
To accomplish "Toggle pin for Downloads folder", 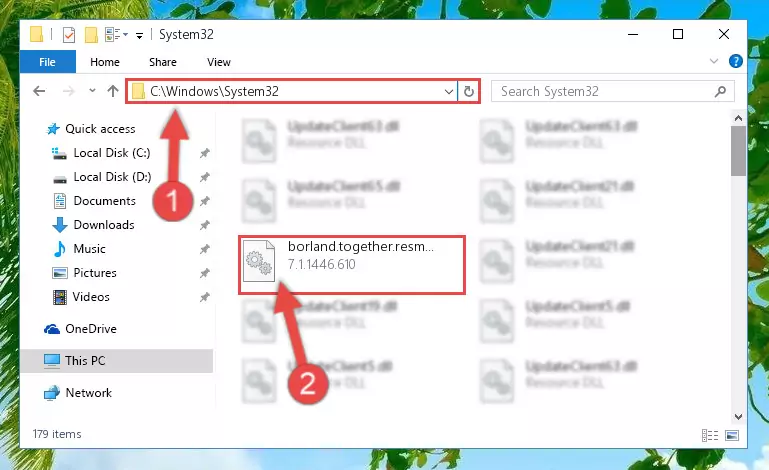I will point(205,225).
